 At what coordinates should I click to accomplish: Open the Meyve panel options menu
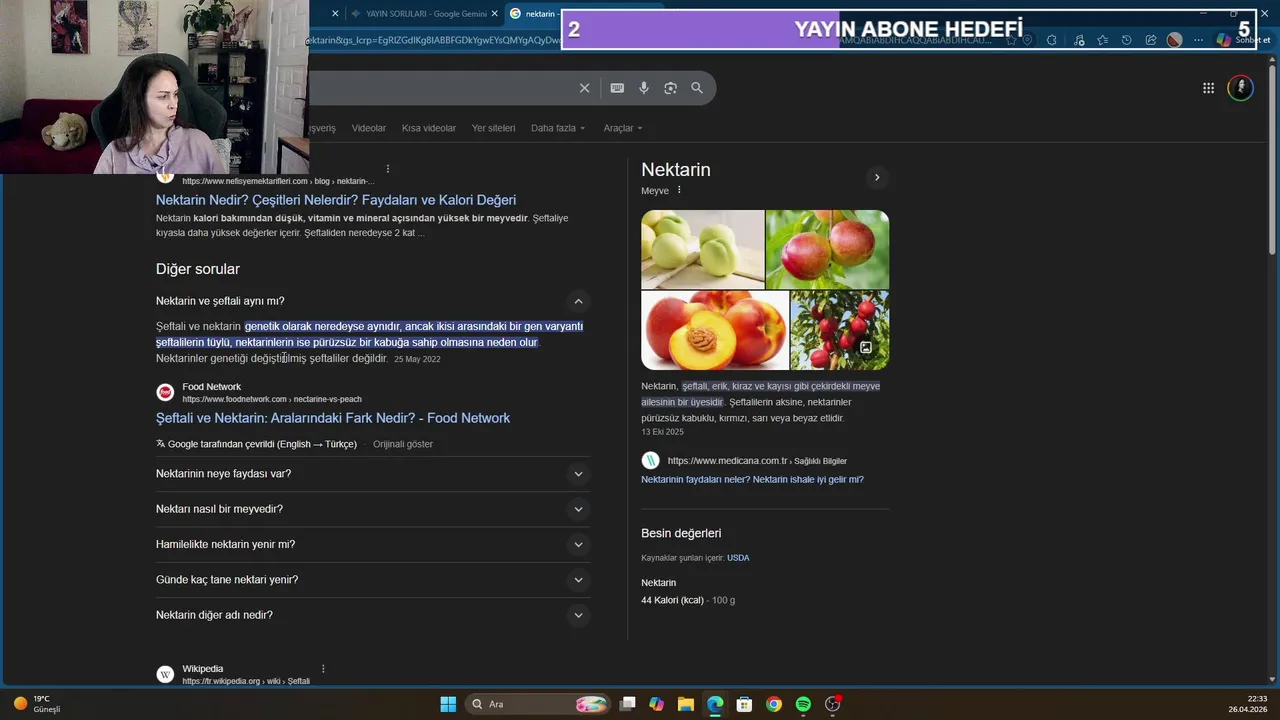679,190
